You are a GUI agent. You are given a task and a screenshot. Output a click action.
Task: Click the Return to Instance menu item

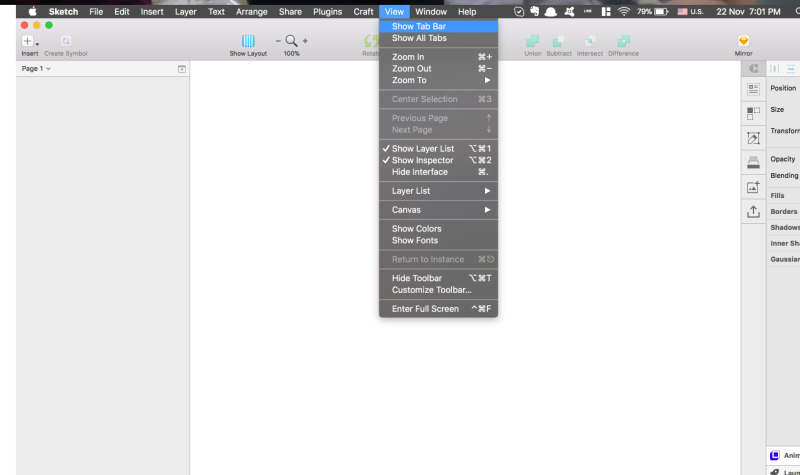[438, 259]
